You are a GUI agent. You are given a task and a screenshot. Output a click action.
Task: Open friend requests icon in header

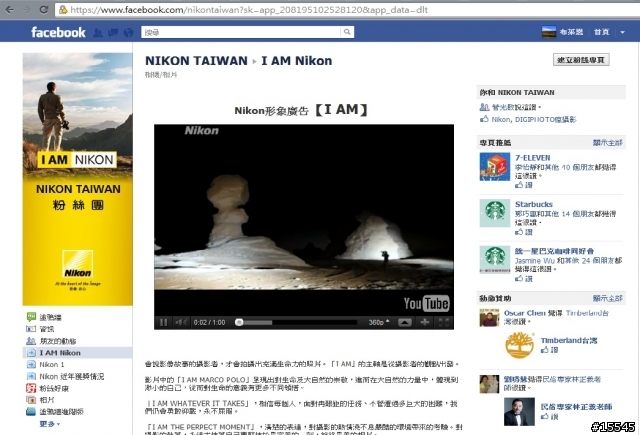click(98, 33)
